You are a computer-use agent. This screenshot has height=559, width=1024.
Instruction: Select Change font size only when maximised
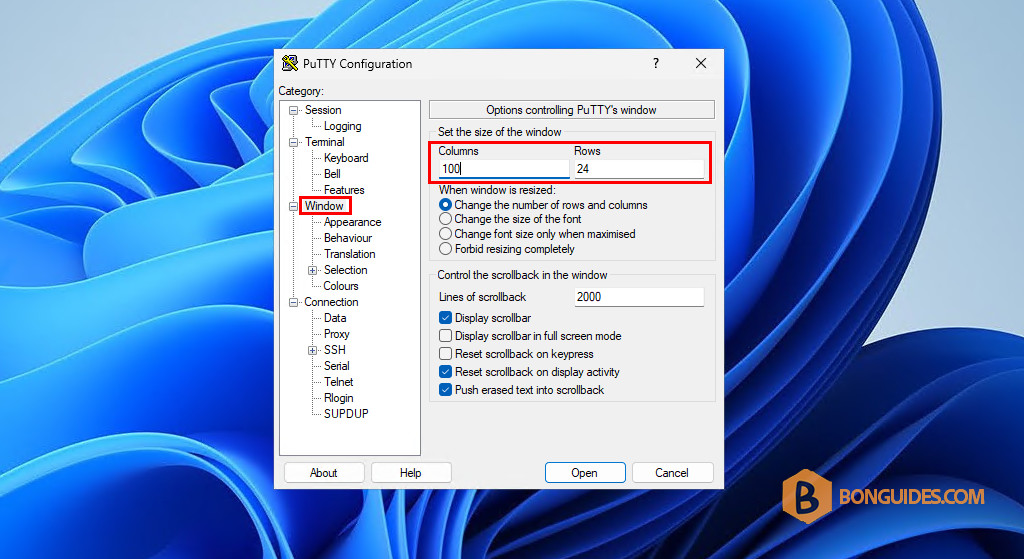coord(445,234)
